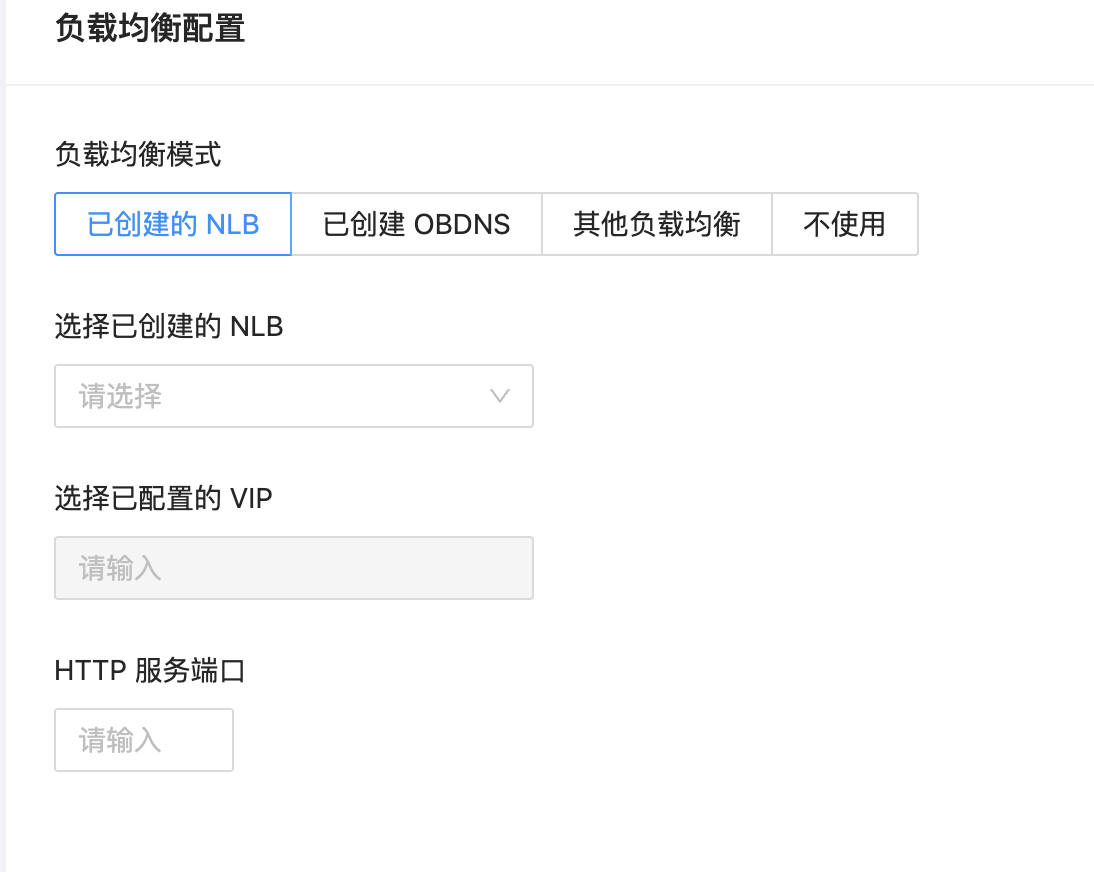The height and width of the screenshot is (872, 1094).
Task: Focus the 选择已配置的 VIP input field
Action: (x=294, y=568)
